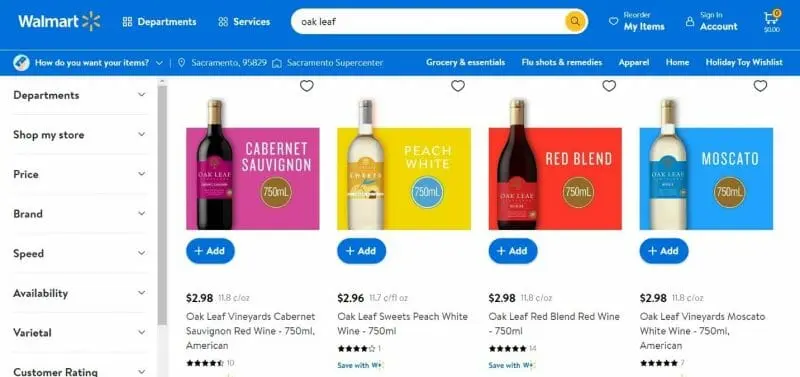Expand the Price filter

(x=80, y=174)
